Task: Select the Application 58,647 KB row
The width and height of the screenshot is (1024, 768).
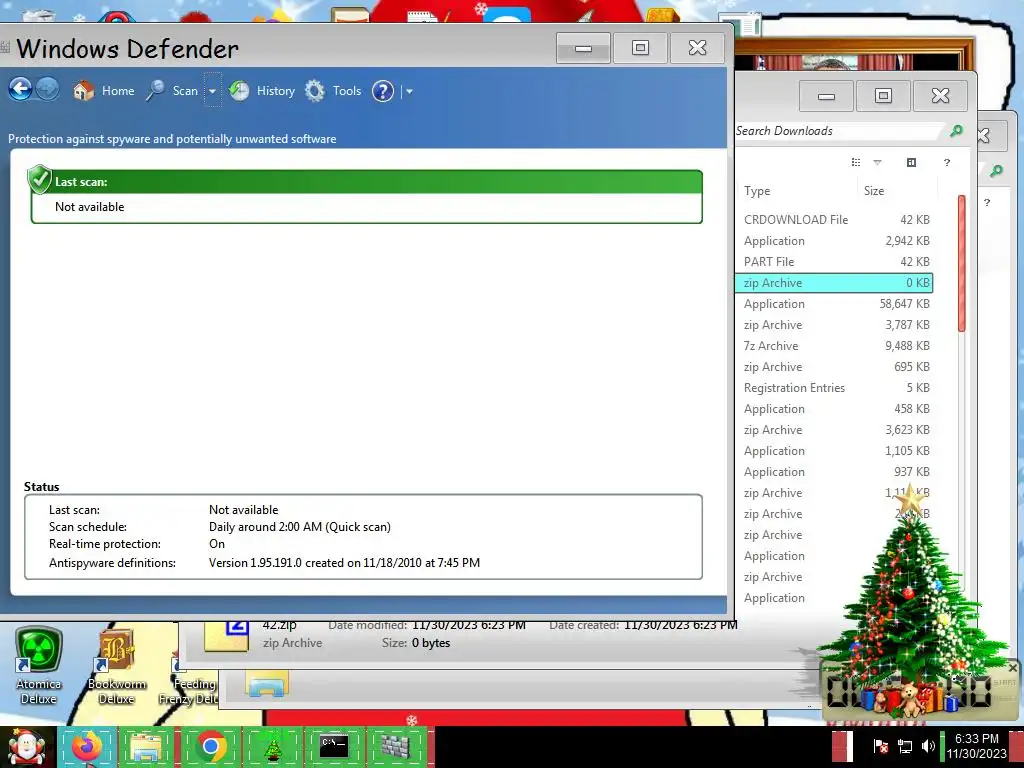Action: tap(835, 304)
